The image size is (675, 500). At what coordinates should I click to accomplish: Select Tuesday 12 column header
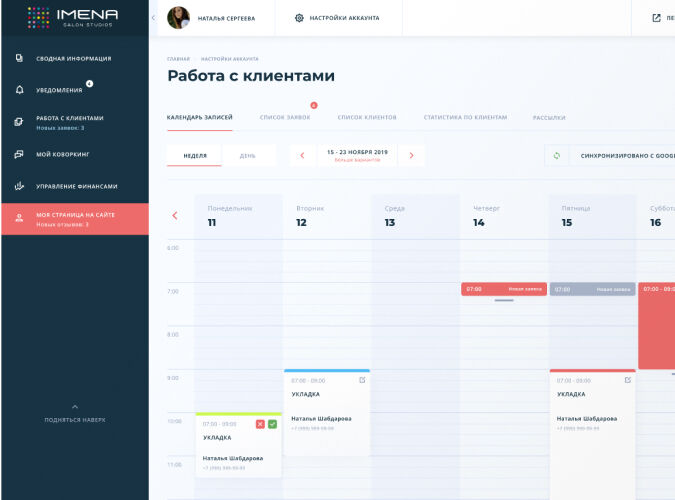tap(327, 217)
